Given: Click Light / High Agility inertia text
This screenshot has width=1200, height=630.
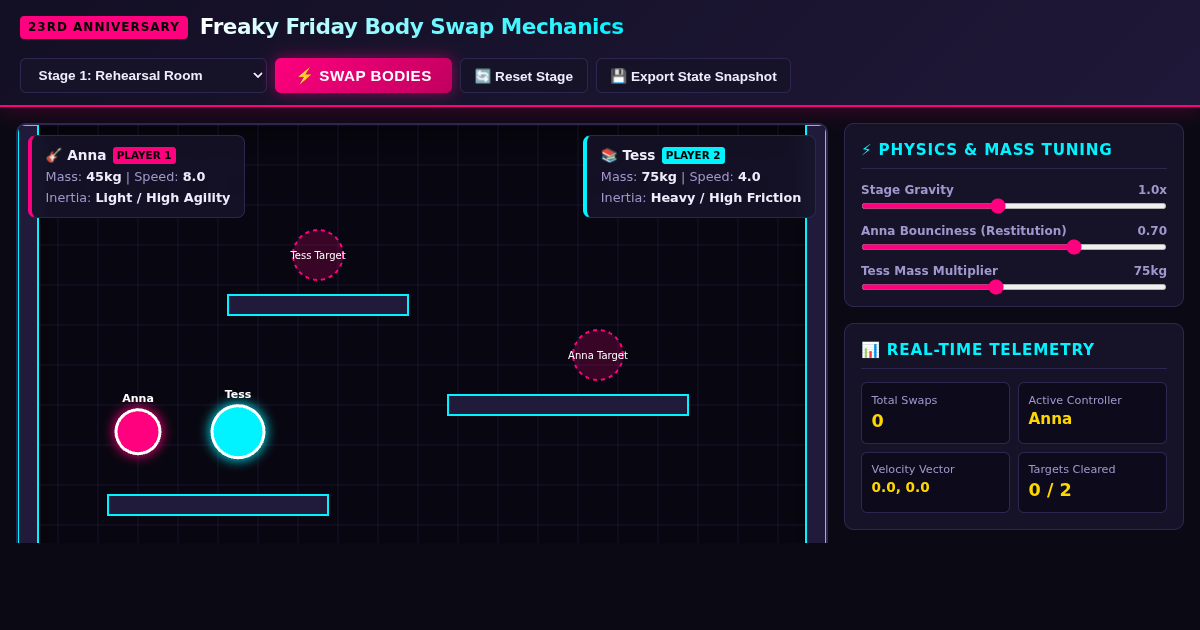Looking at the screenshot, I should (x=163, y=198).
